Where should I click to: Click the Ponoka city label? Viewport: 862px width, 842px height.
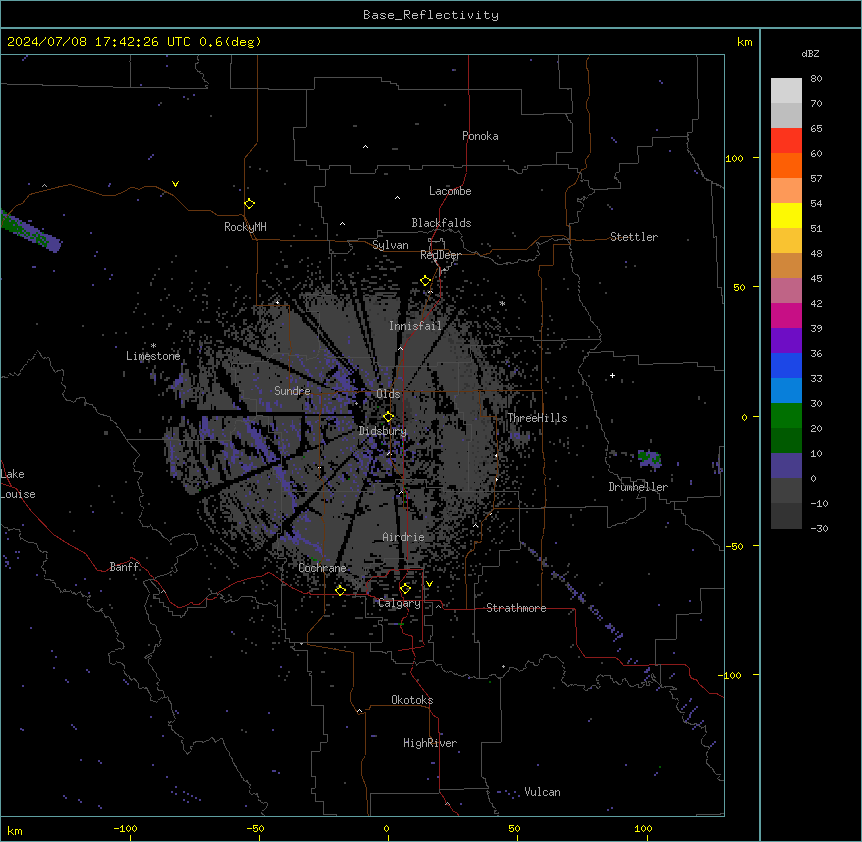pos(480,136)
